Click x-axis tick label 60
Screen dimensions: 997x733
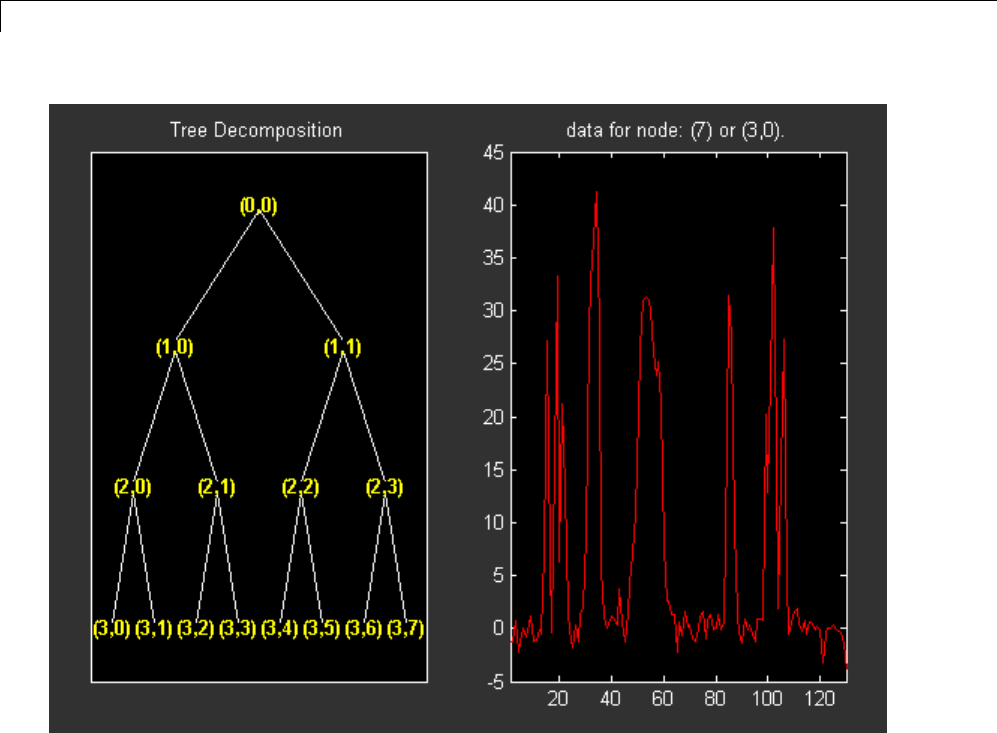tap(663, 699)
